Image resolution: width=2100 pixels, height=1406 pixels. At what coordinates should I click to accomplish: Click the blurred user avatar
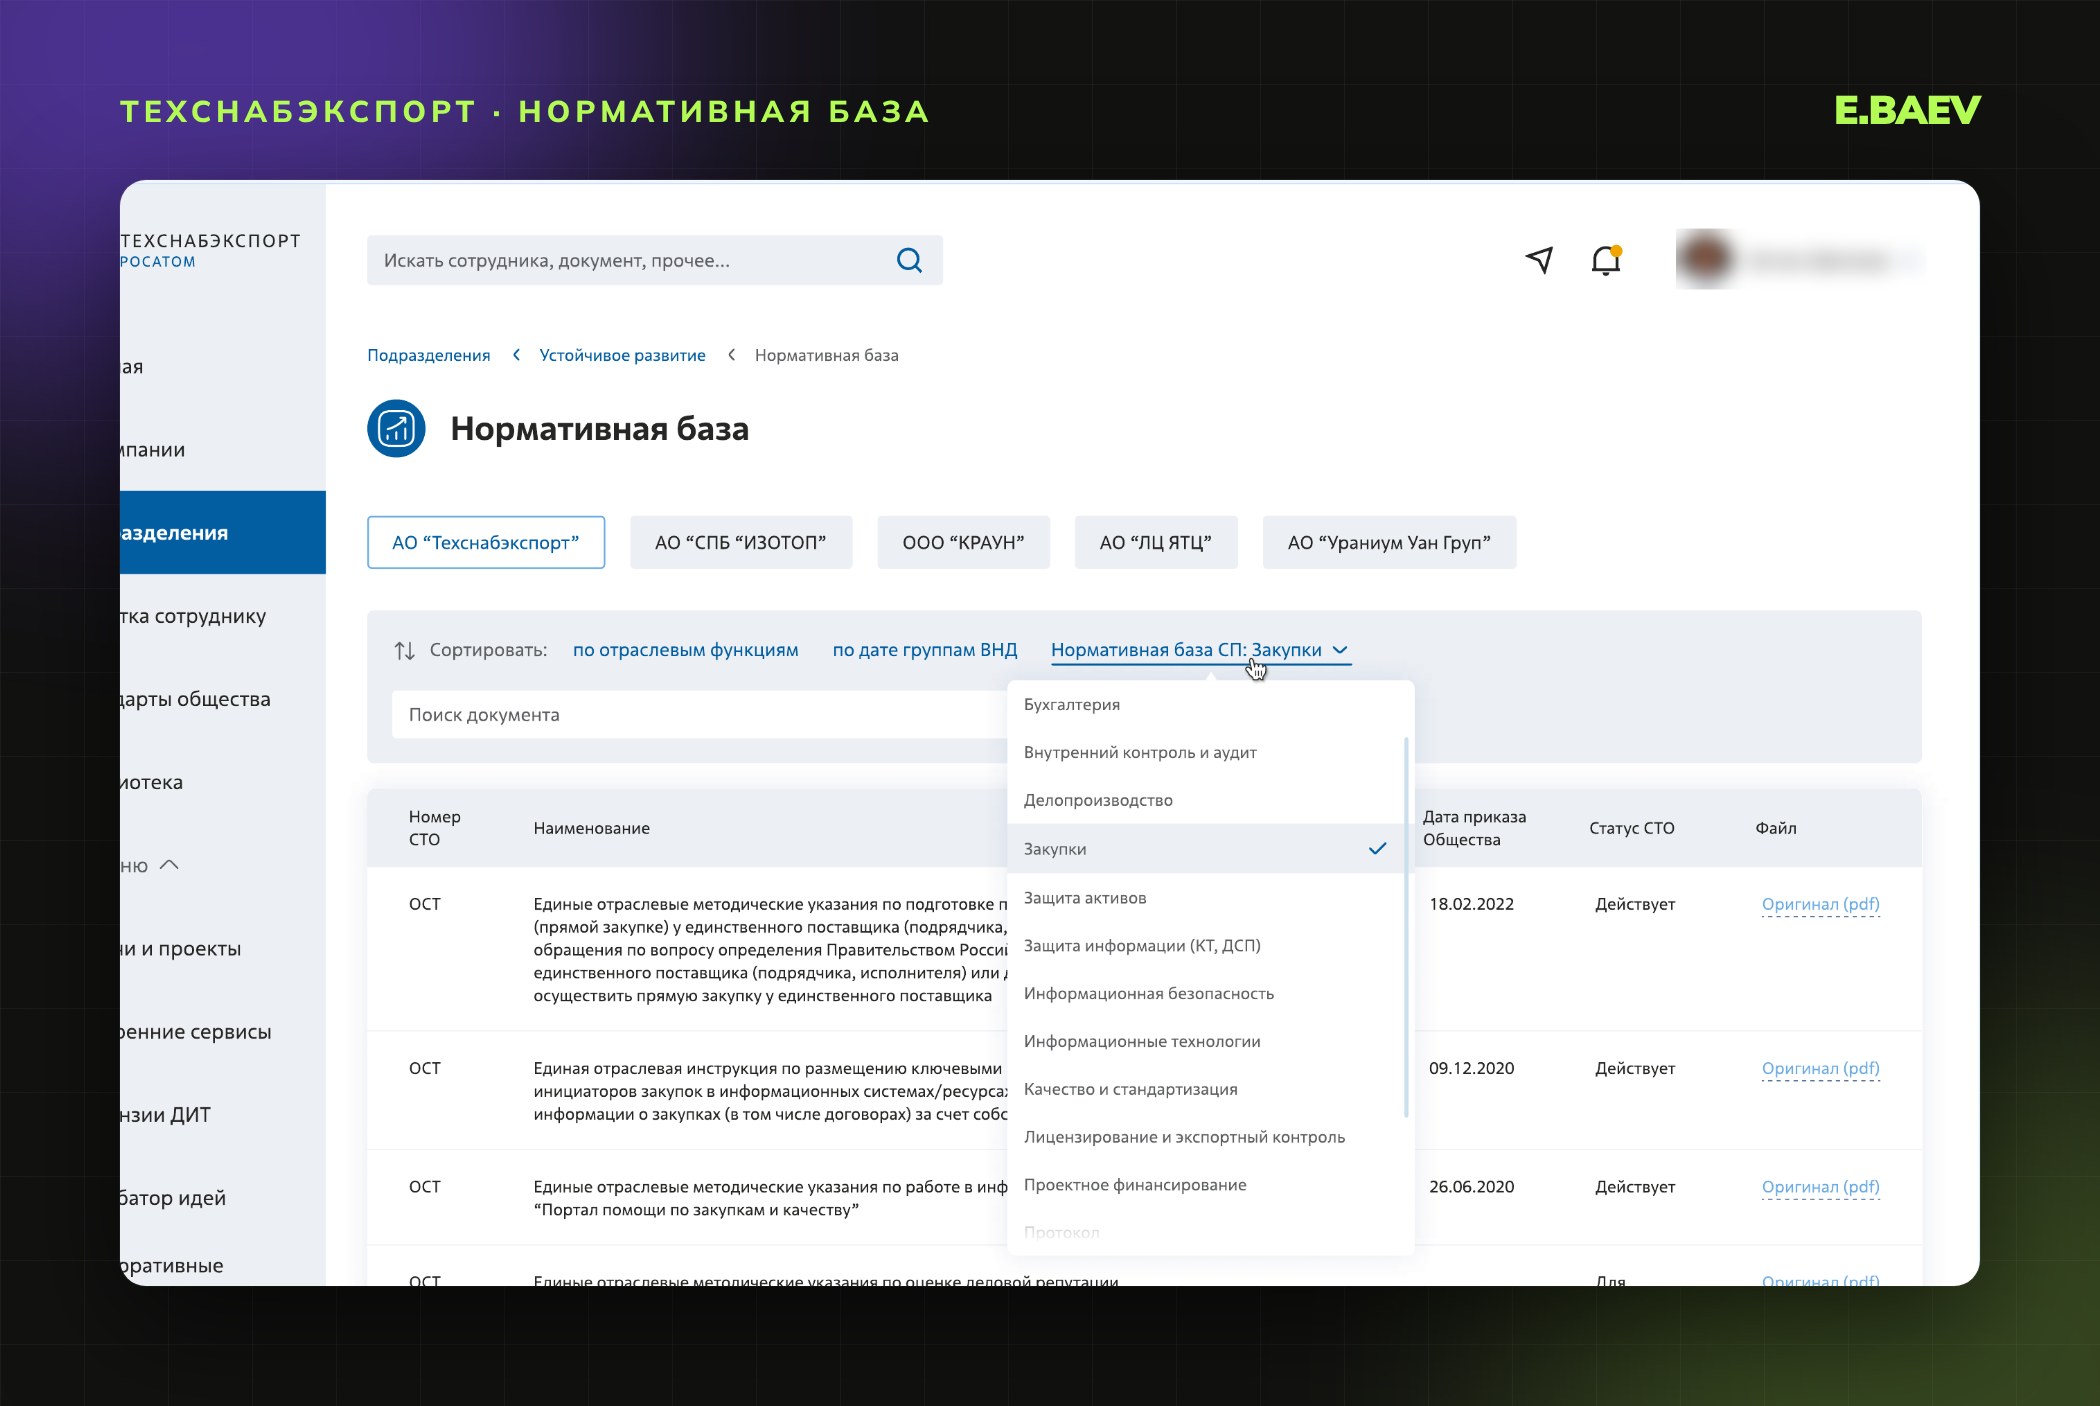click(x=1705, y=259)
